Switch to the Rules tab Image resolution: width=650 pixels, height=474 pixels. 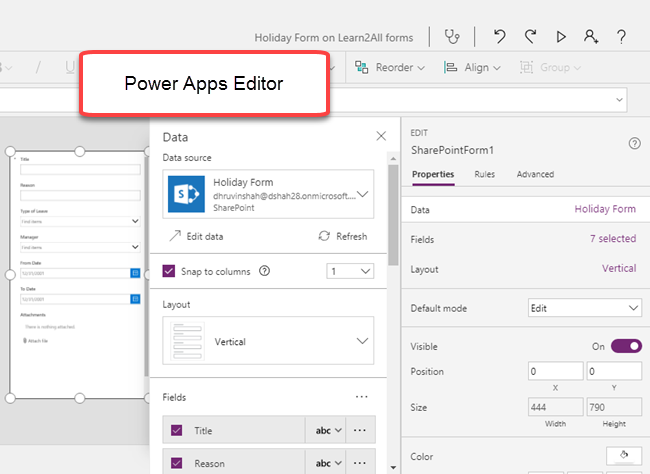(484, 174)
